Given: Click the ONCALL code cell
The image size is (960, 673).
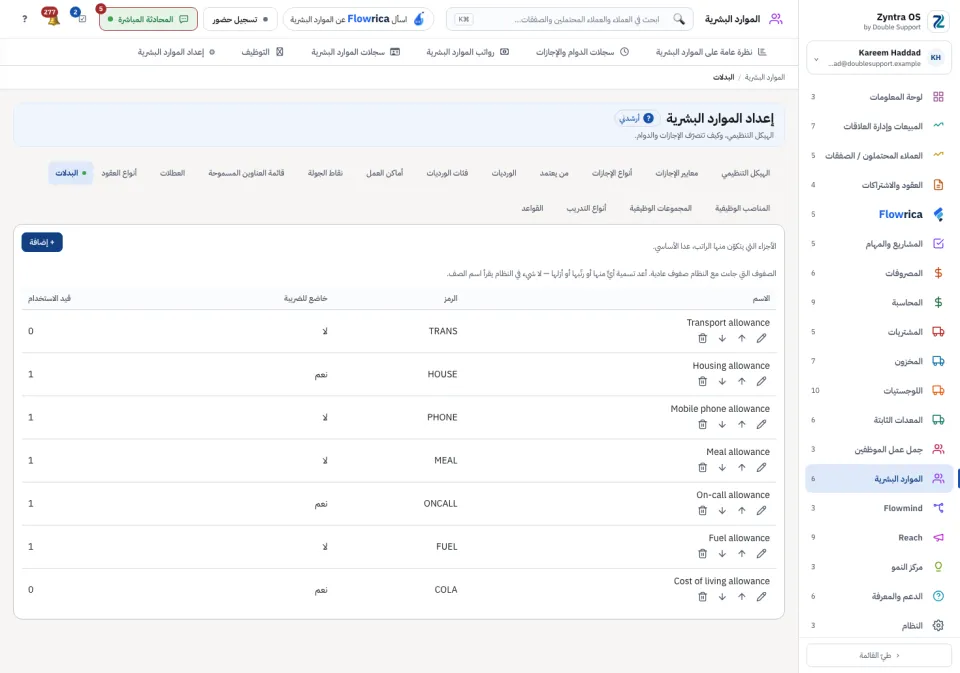Looking at the screenshot, I should [x=440, y=503].
